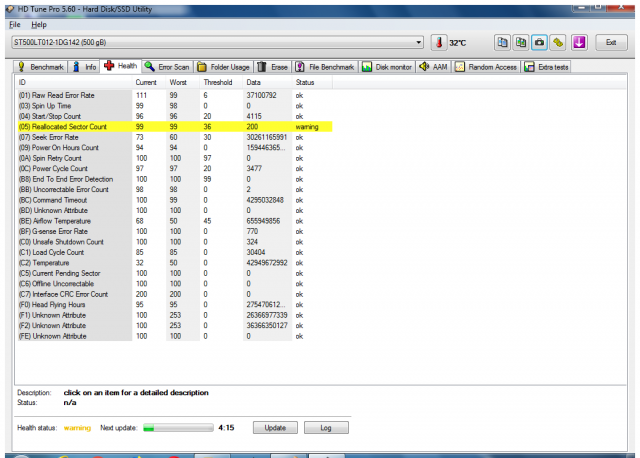Viewport: 640px width, 458px height.
Task: Click the Exit button
Action: click(x=611, y=43)
